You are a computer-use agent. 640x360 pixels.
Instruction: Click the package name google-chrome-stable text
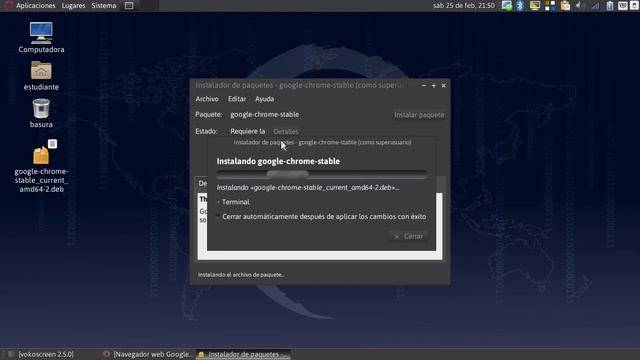264,115
